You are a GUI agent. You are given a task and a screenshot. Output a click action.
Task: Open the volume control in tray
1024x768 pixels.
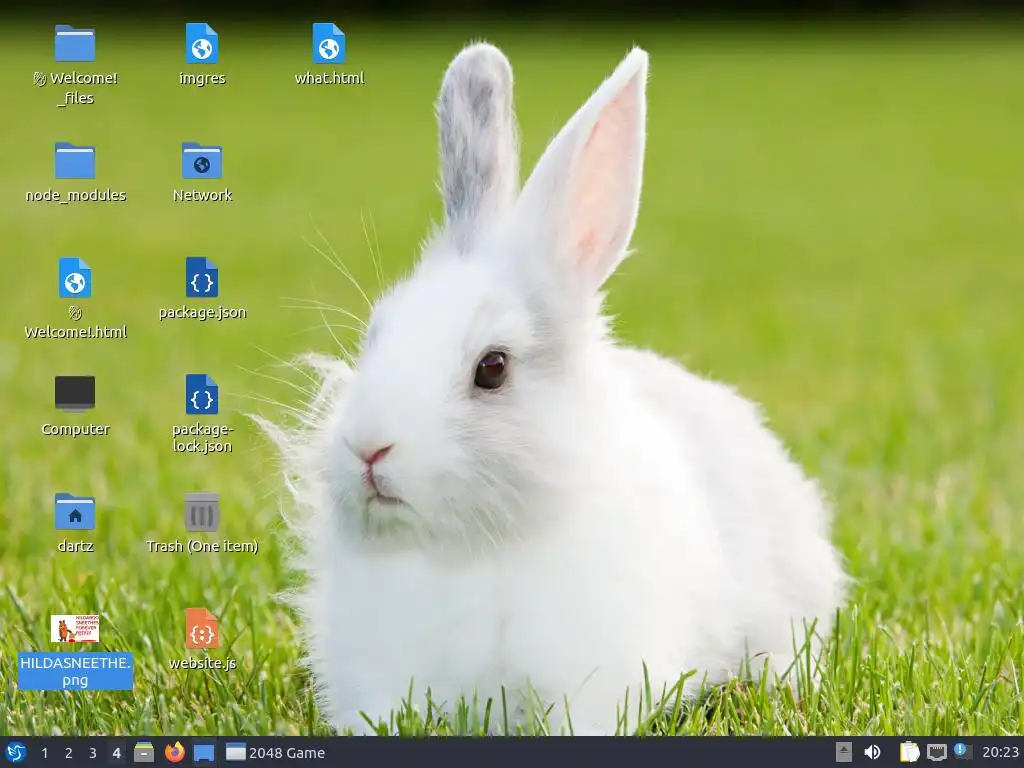click(x=872, y=752)
